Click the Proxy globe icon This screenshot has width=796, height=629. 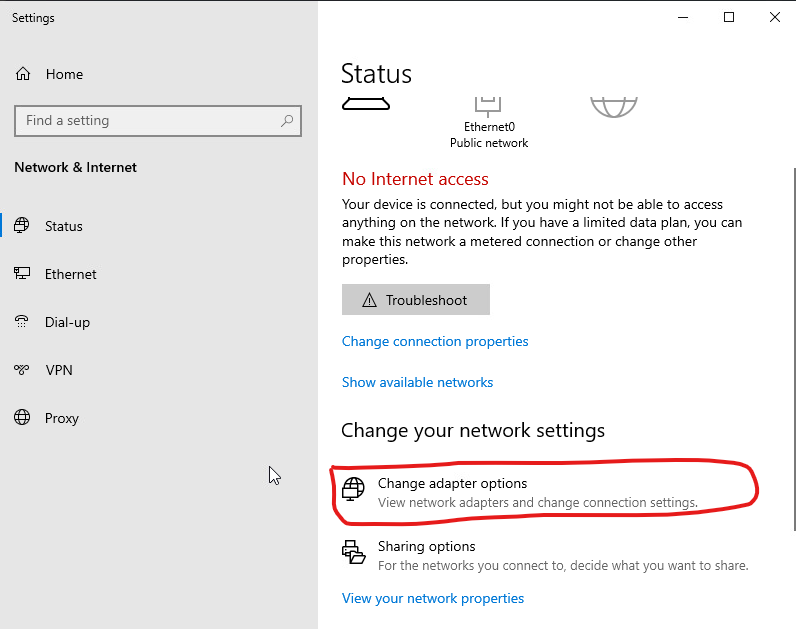(22, 417)
